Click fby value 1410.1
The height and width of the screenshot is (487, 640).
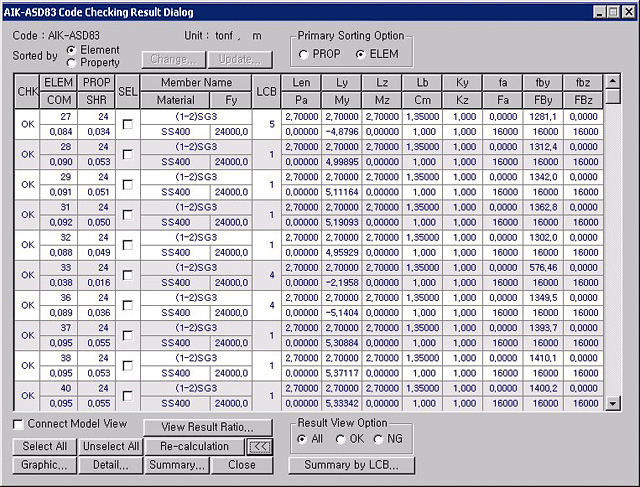(543, 358)
